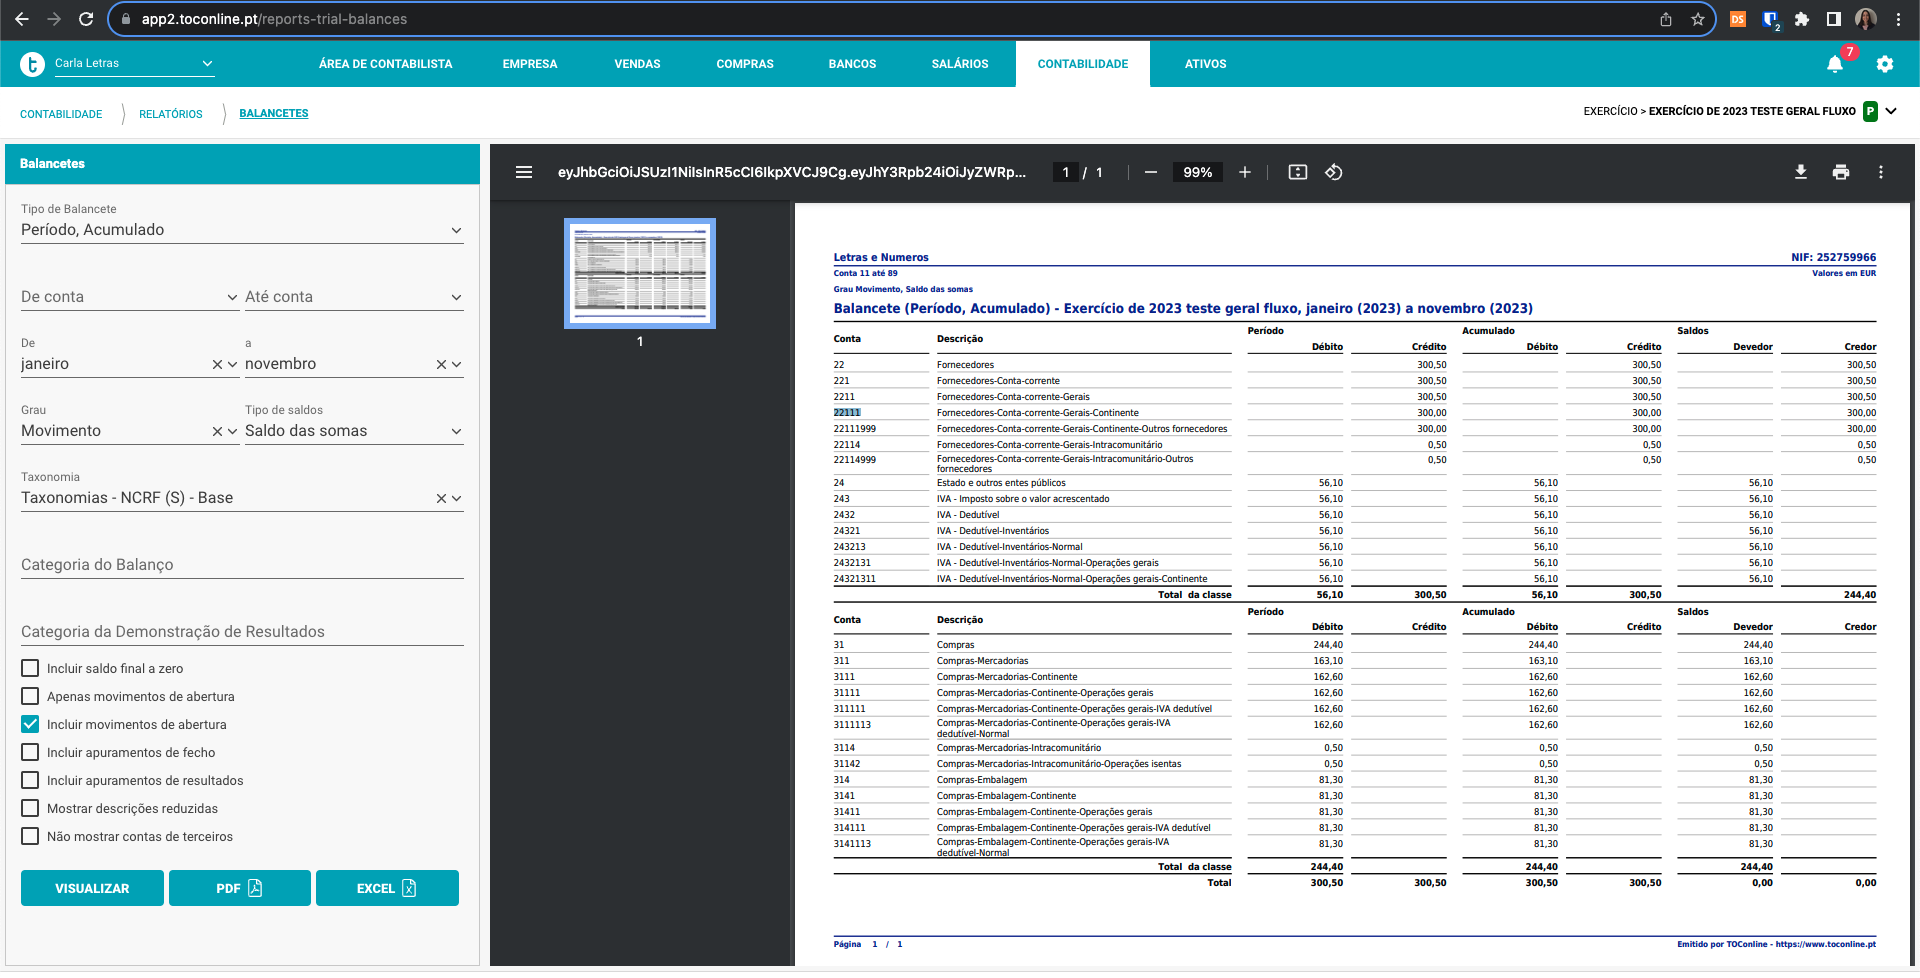Click the fit to page icon
The height and width of the screenshot is (978, 1920).
coord(1297,172)
